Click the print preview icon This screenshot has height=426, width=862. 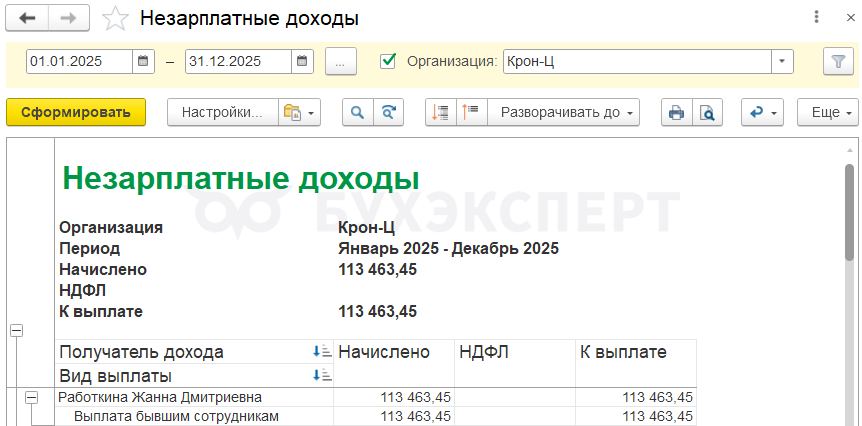point(707,112)
